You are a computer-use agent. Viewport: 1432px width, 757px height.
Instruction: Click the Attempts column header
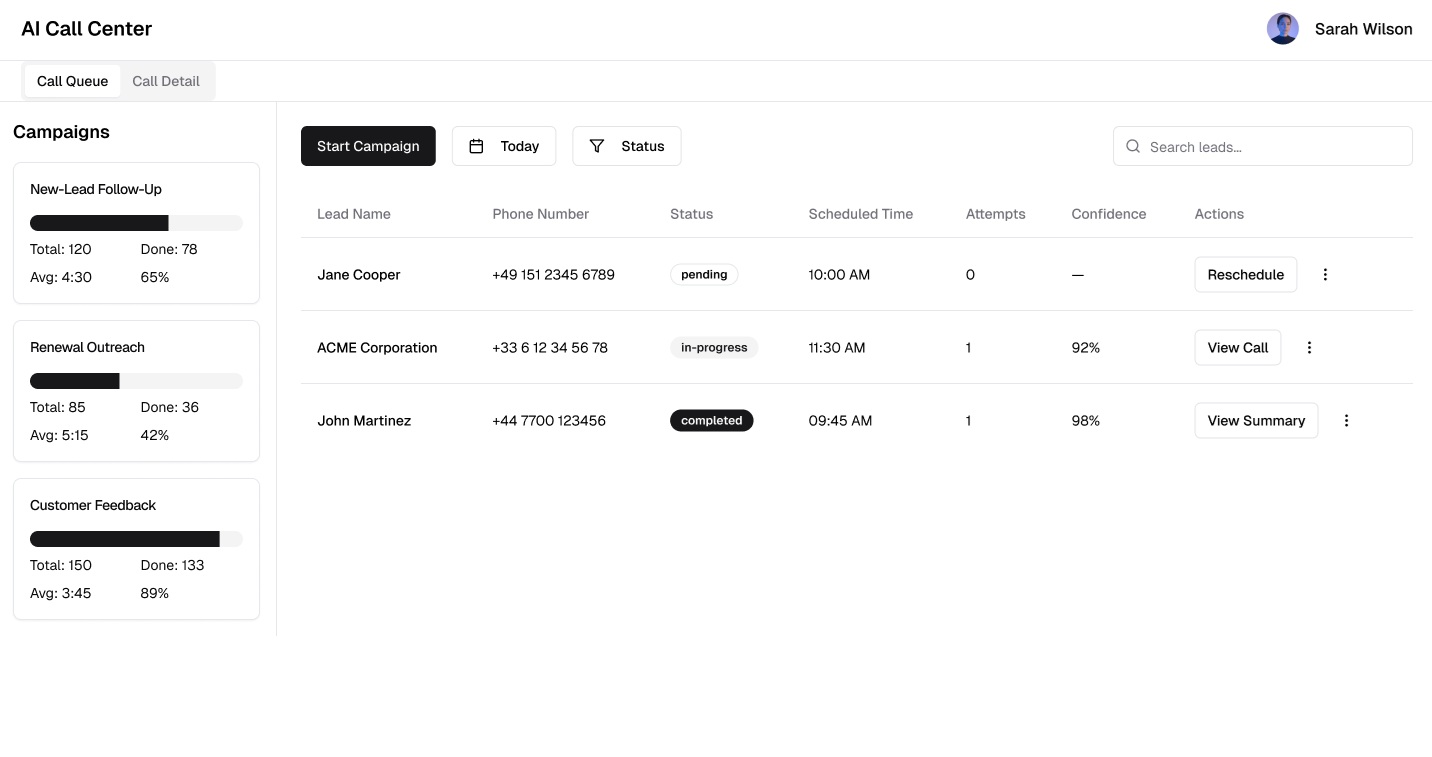[996, 214]
